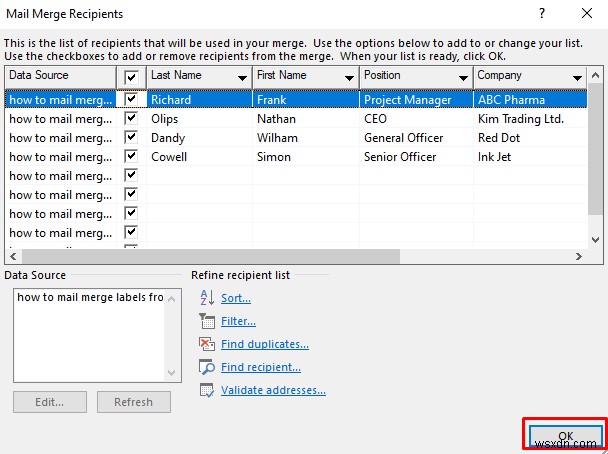Click the Find recipient magnifier icon
Viewport: 608px width, 454px height.
pyautogui.click(x=207, y=367)
